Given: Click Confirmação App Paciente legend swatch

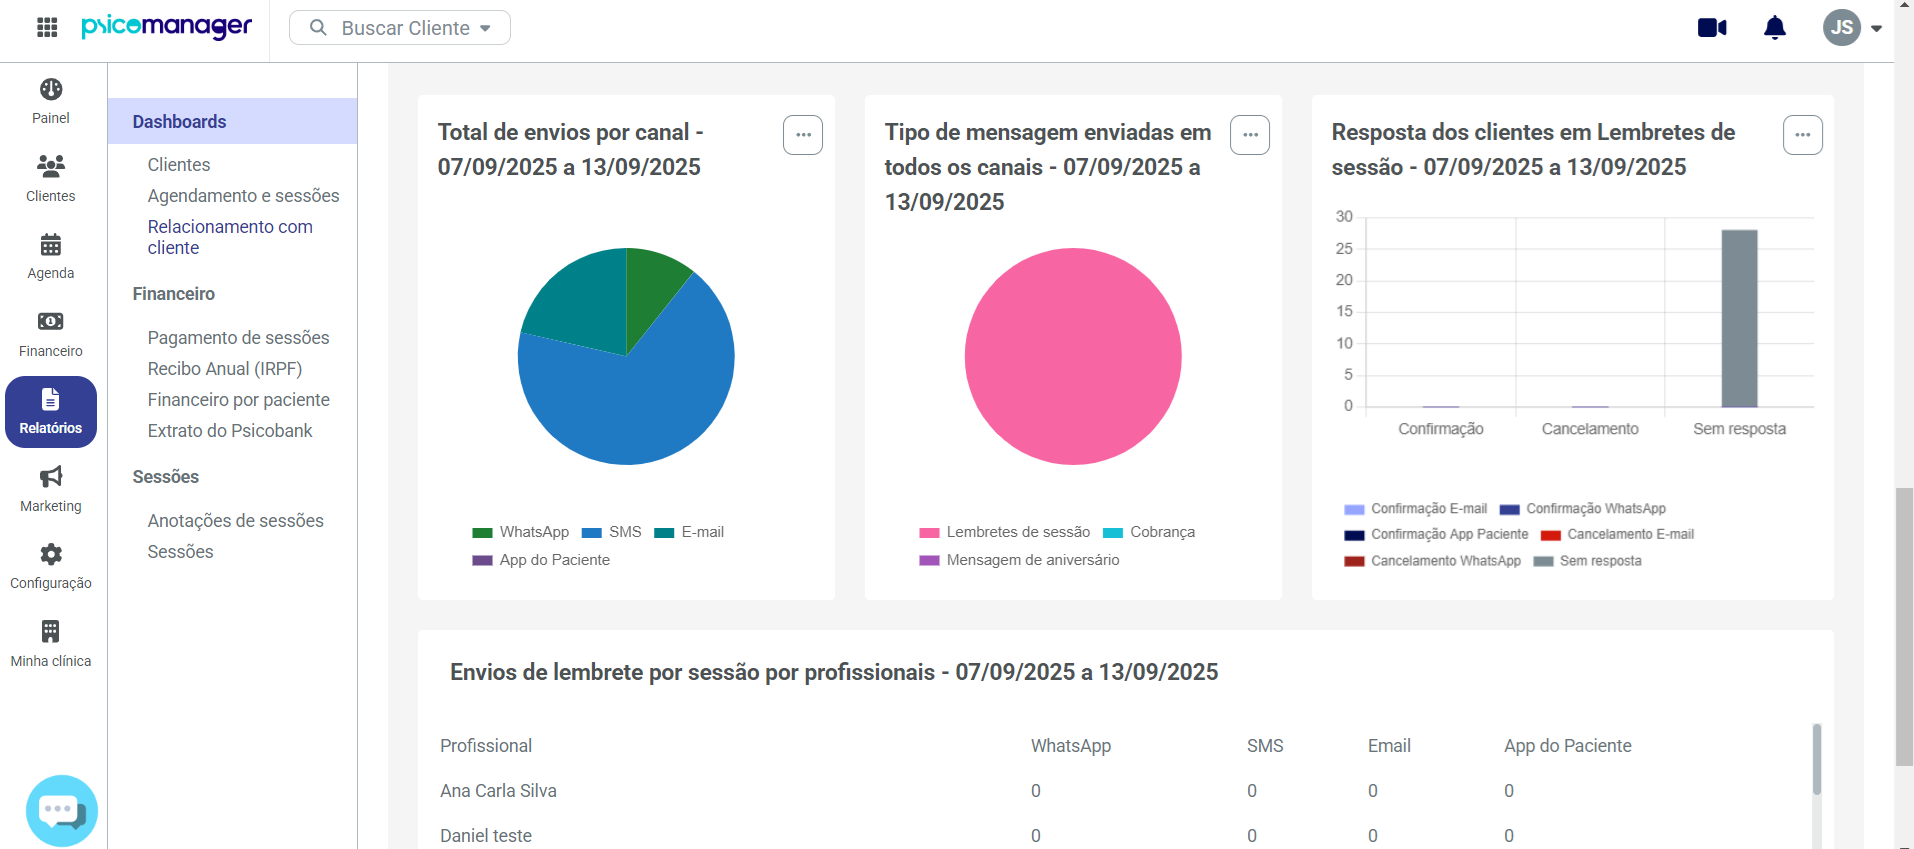Looking at the screenshot, I should tap(1354, 535).
